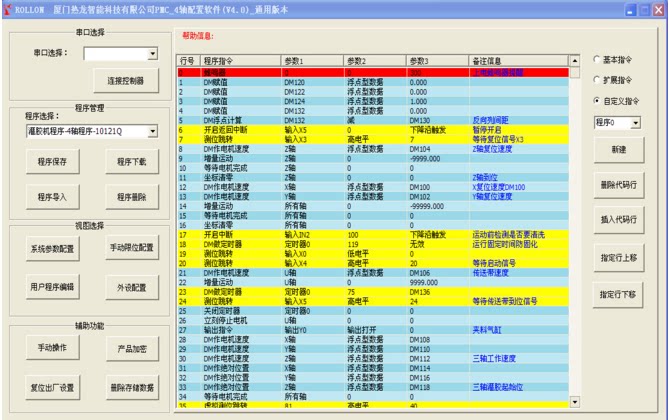Click the table scrollbar thumb
Image resolution: width=669 pixels, height=420 pixels.
point(575,72)
